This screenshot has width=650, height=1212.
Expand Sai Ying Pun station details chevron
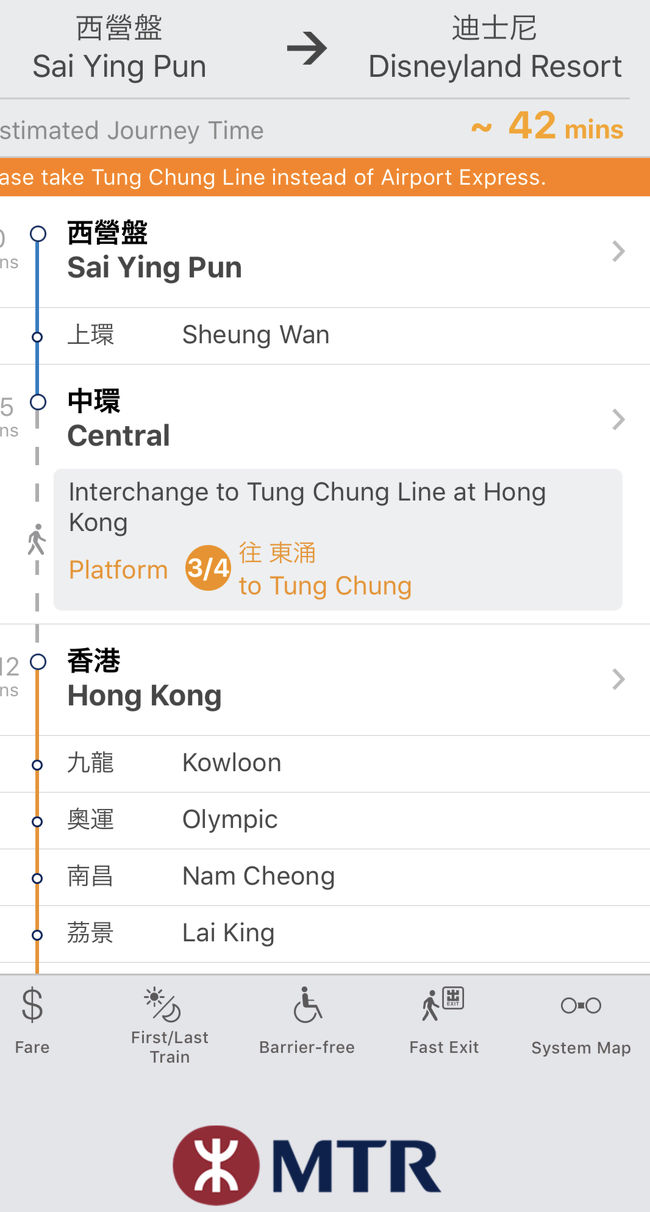coord(618,252)
